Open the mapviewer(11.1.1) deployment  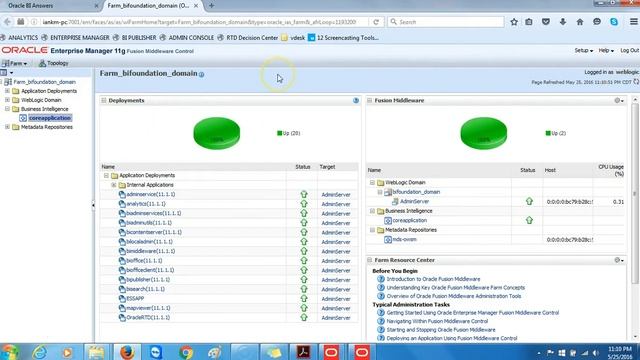tap(148, 308)
